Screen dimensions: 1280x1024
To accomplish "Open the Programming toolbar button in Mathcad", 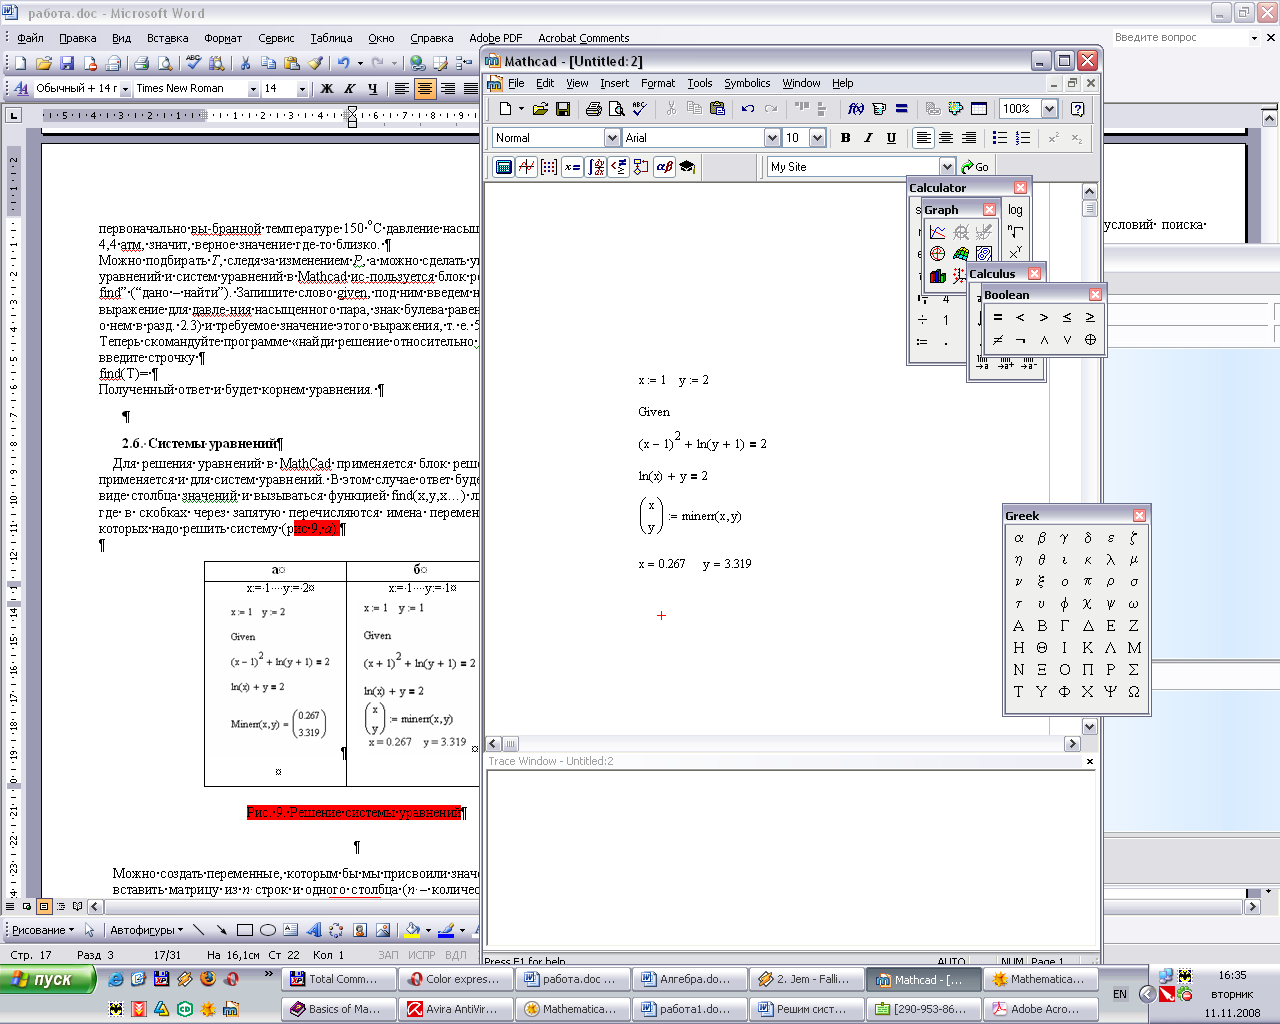I will (x=641, y=167).
